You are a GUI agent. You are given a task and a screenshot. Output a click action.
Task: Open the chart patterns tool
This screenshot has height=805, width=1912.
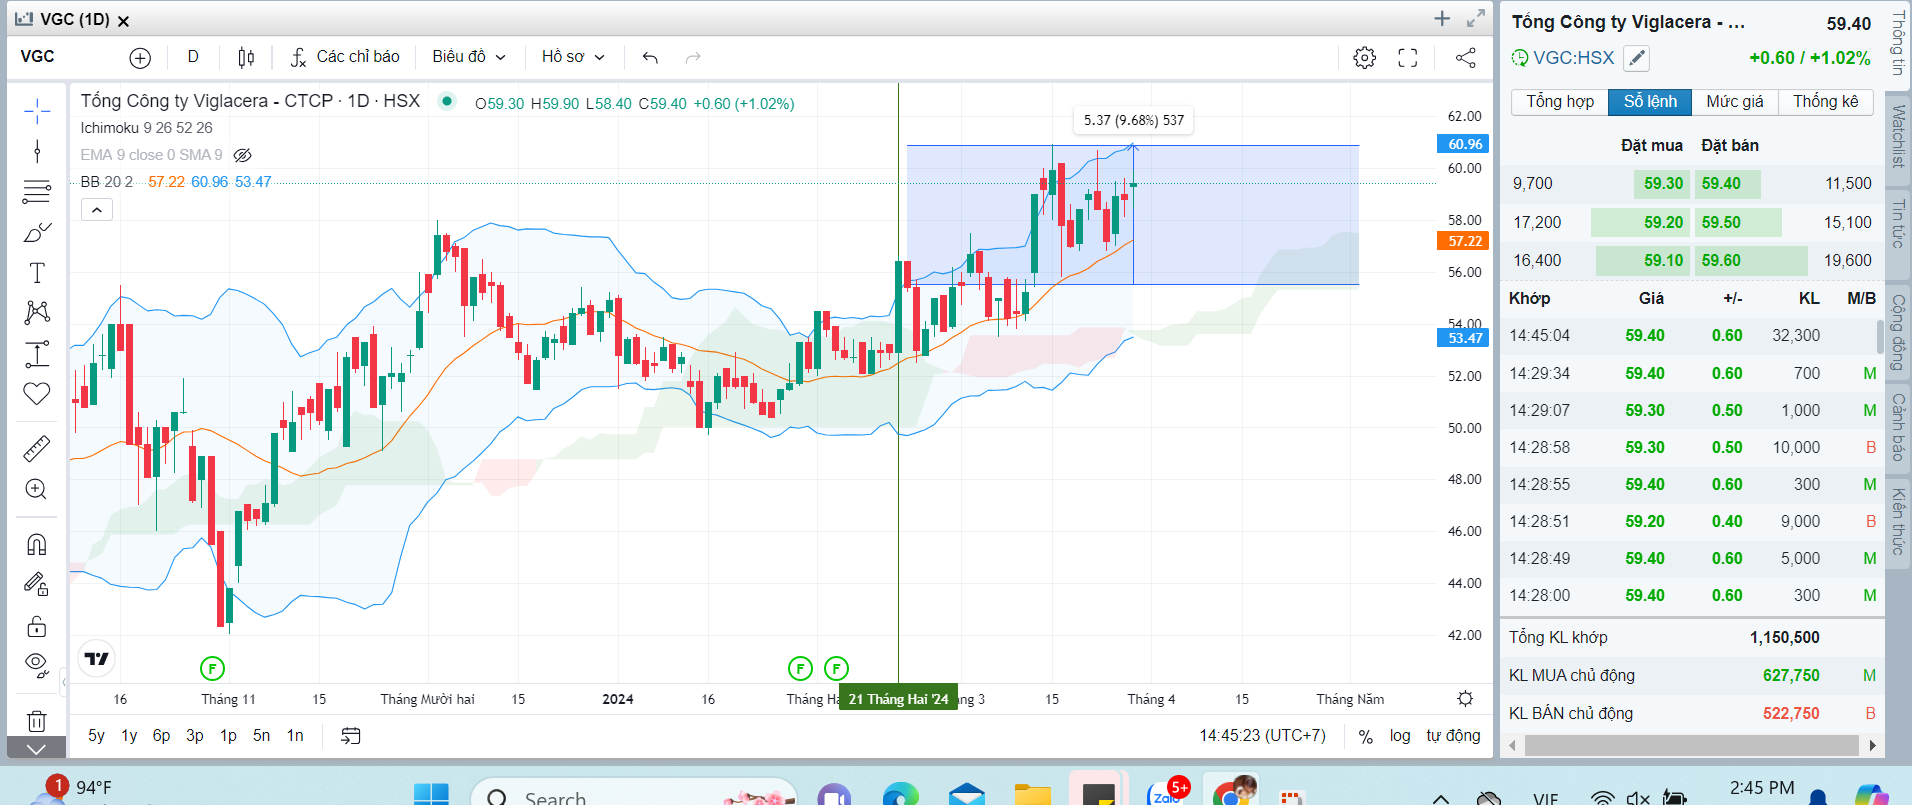pos(37,312)
